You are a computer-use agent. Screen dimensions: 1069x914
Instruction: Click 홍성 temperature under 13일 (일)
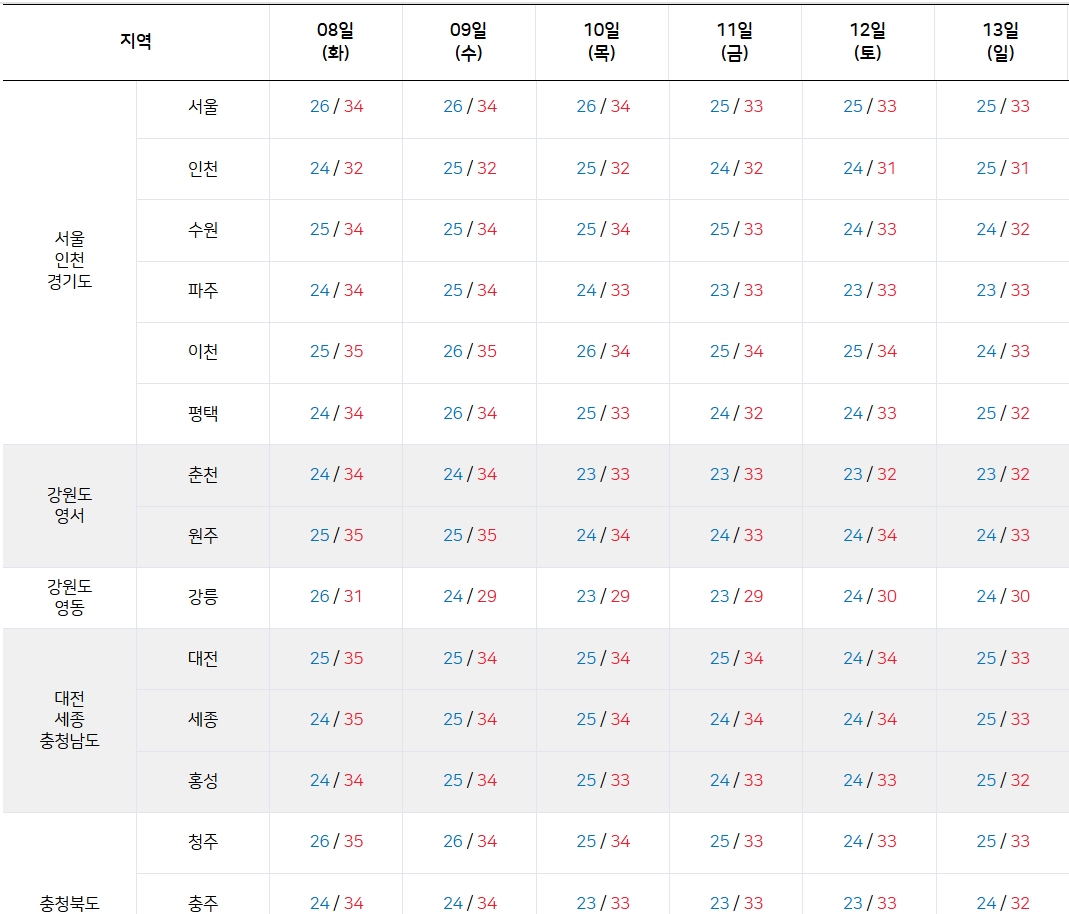[x=1002, y=781]
